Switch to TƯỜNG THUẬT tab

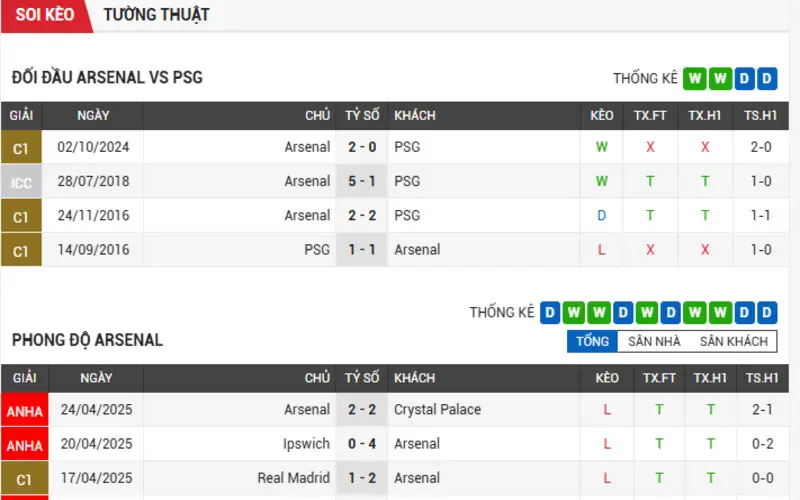(156, 15)
